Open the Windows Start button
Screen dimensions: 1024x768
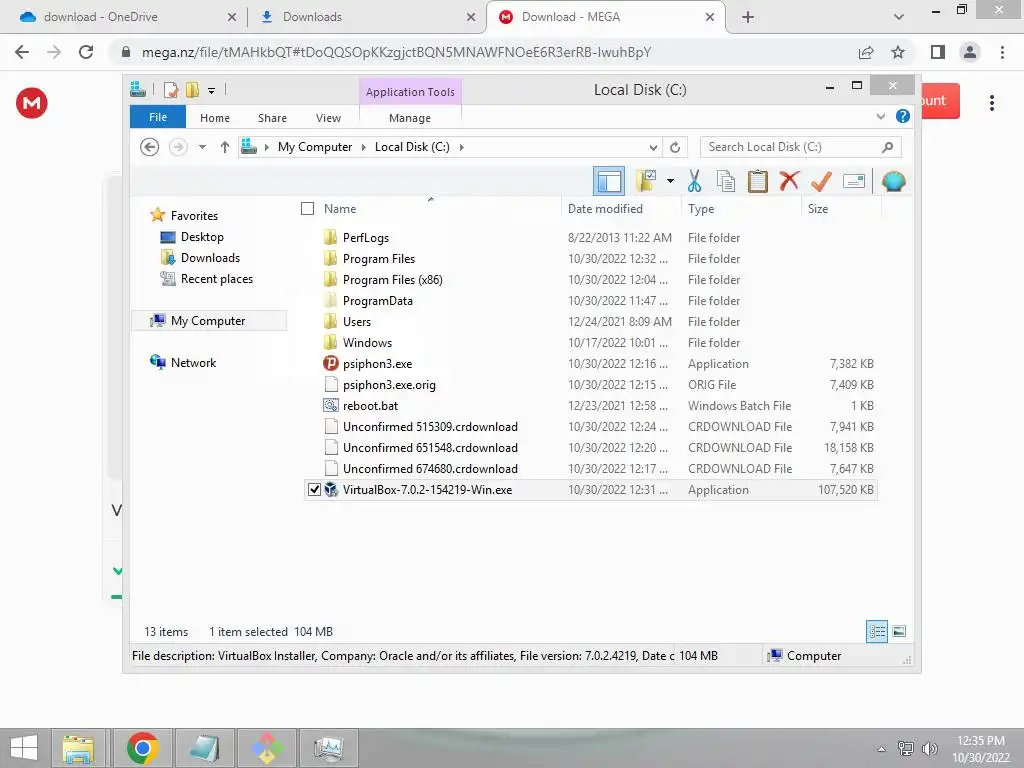[x=24, y=748]
